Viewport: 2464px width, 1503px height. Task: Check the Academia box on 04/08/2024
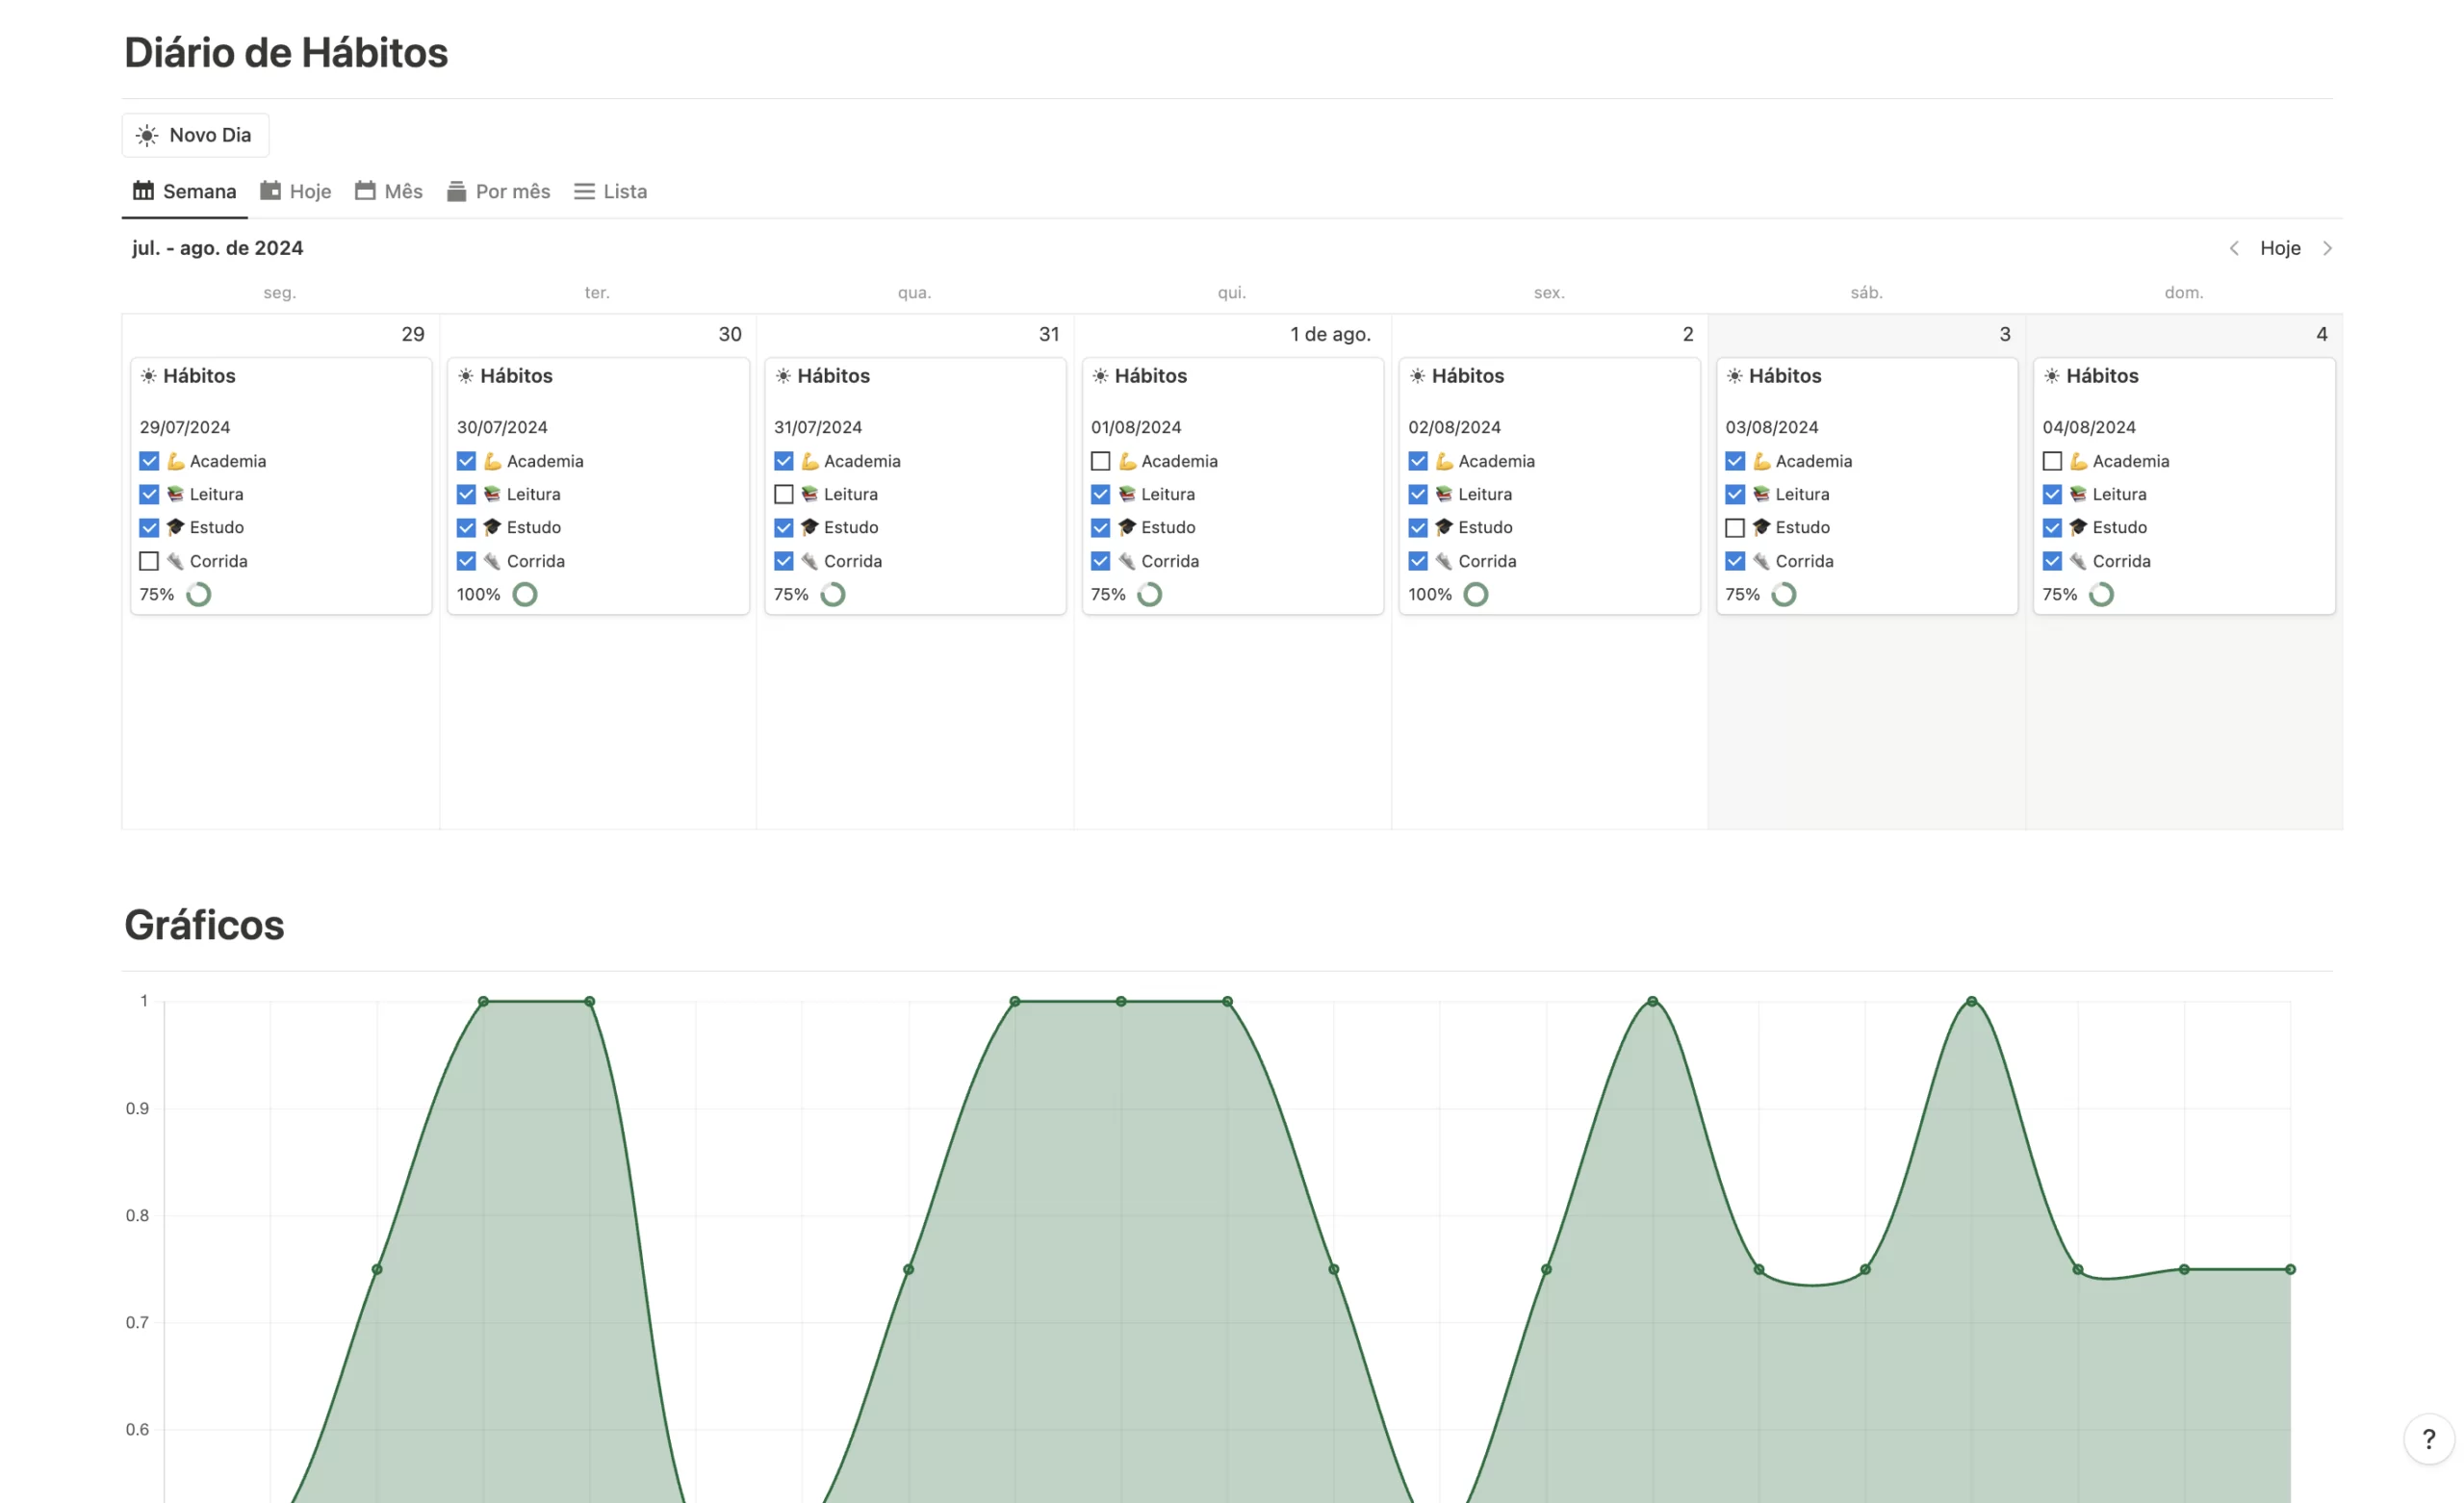click(2052, 461)
